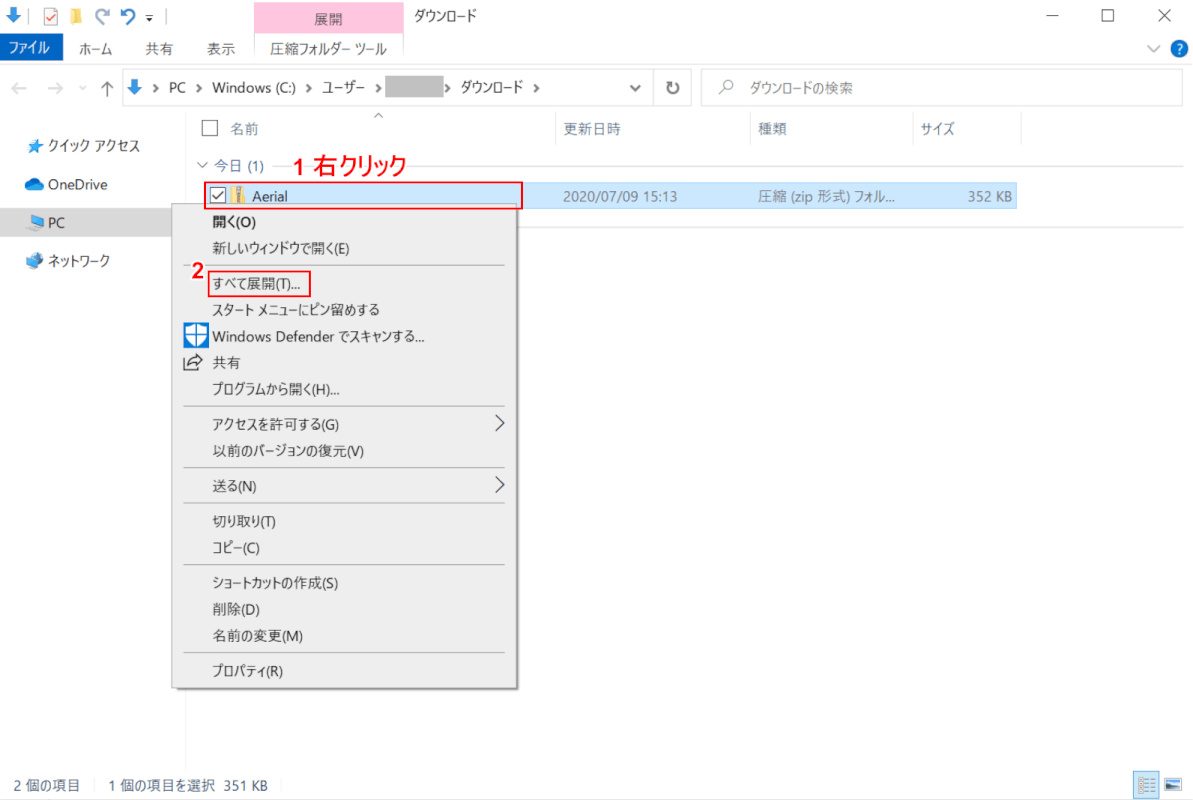Image resolution: width=1193 pixels, height=800 pixels.
Task: Click the up-directory arrow icon
Action: click(107, 88)
